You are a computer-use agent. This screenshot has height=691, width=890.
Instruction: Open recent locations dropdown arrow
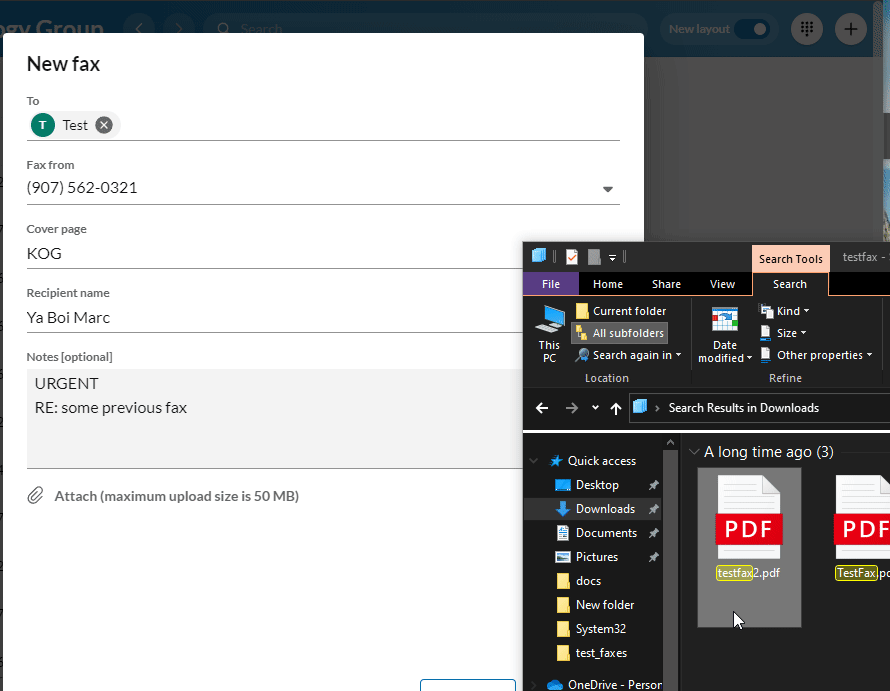point(595,408)
